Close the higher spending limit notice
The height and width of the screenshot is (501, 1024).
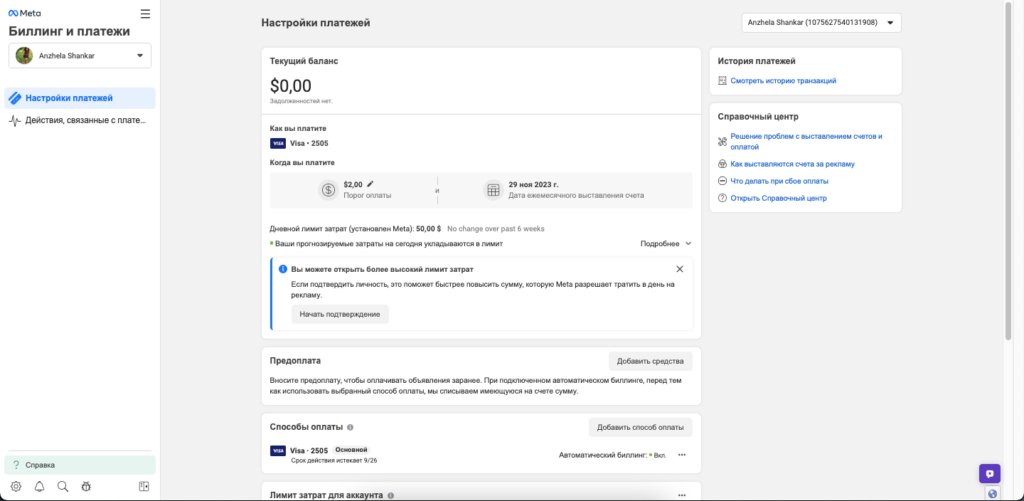[680, 268]
